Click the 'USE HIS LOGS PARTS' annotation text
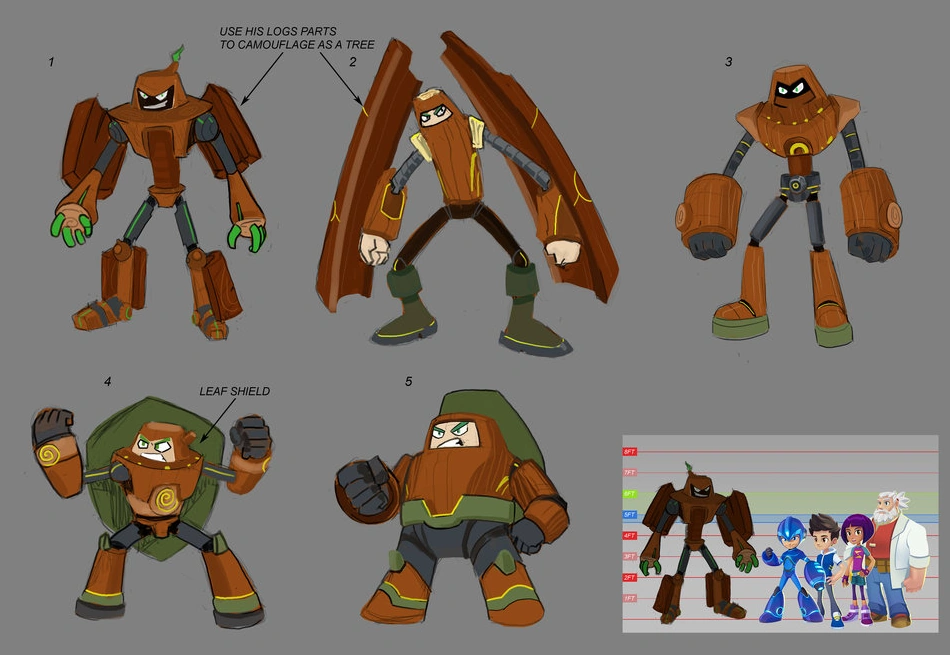Screen dimensions: 950x655 [277, 31]
